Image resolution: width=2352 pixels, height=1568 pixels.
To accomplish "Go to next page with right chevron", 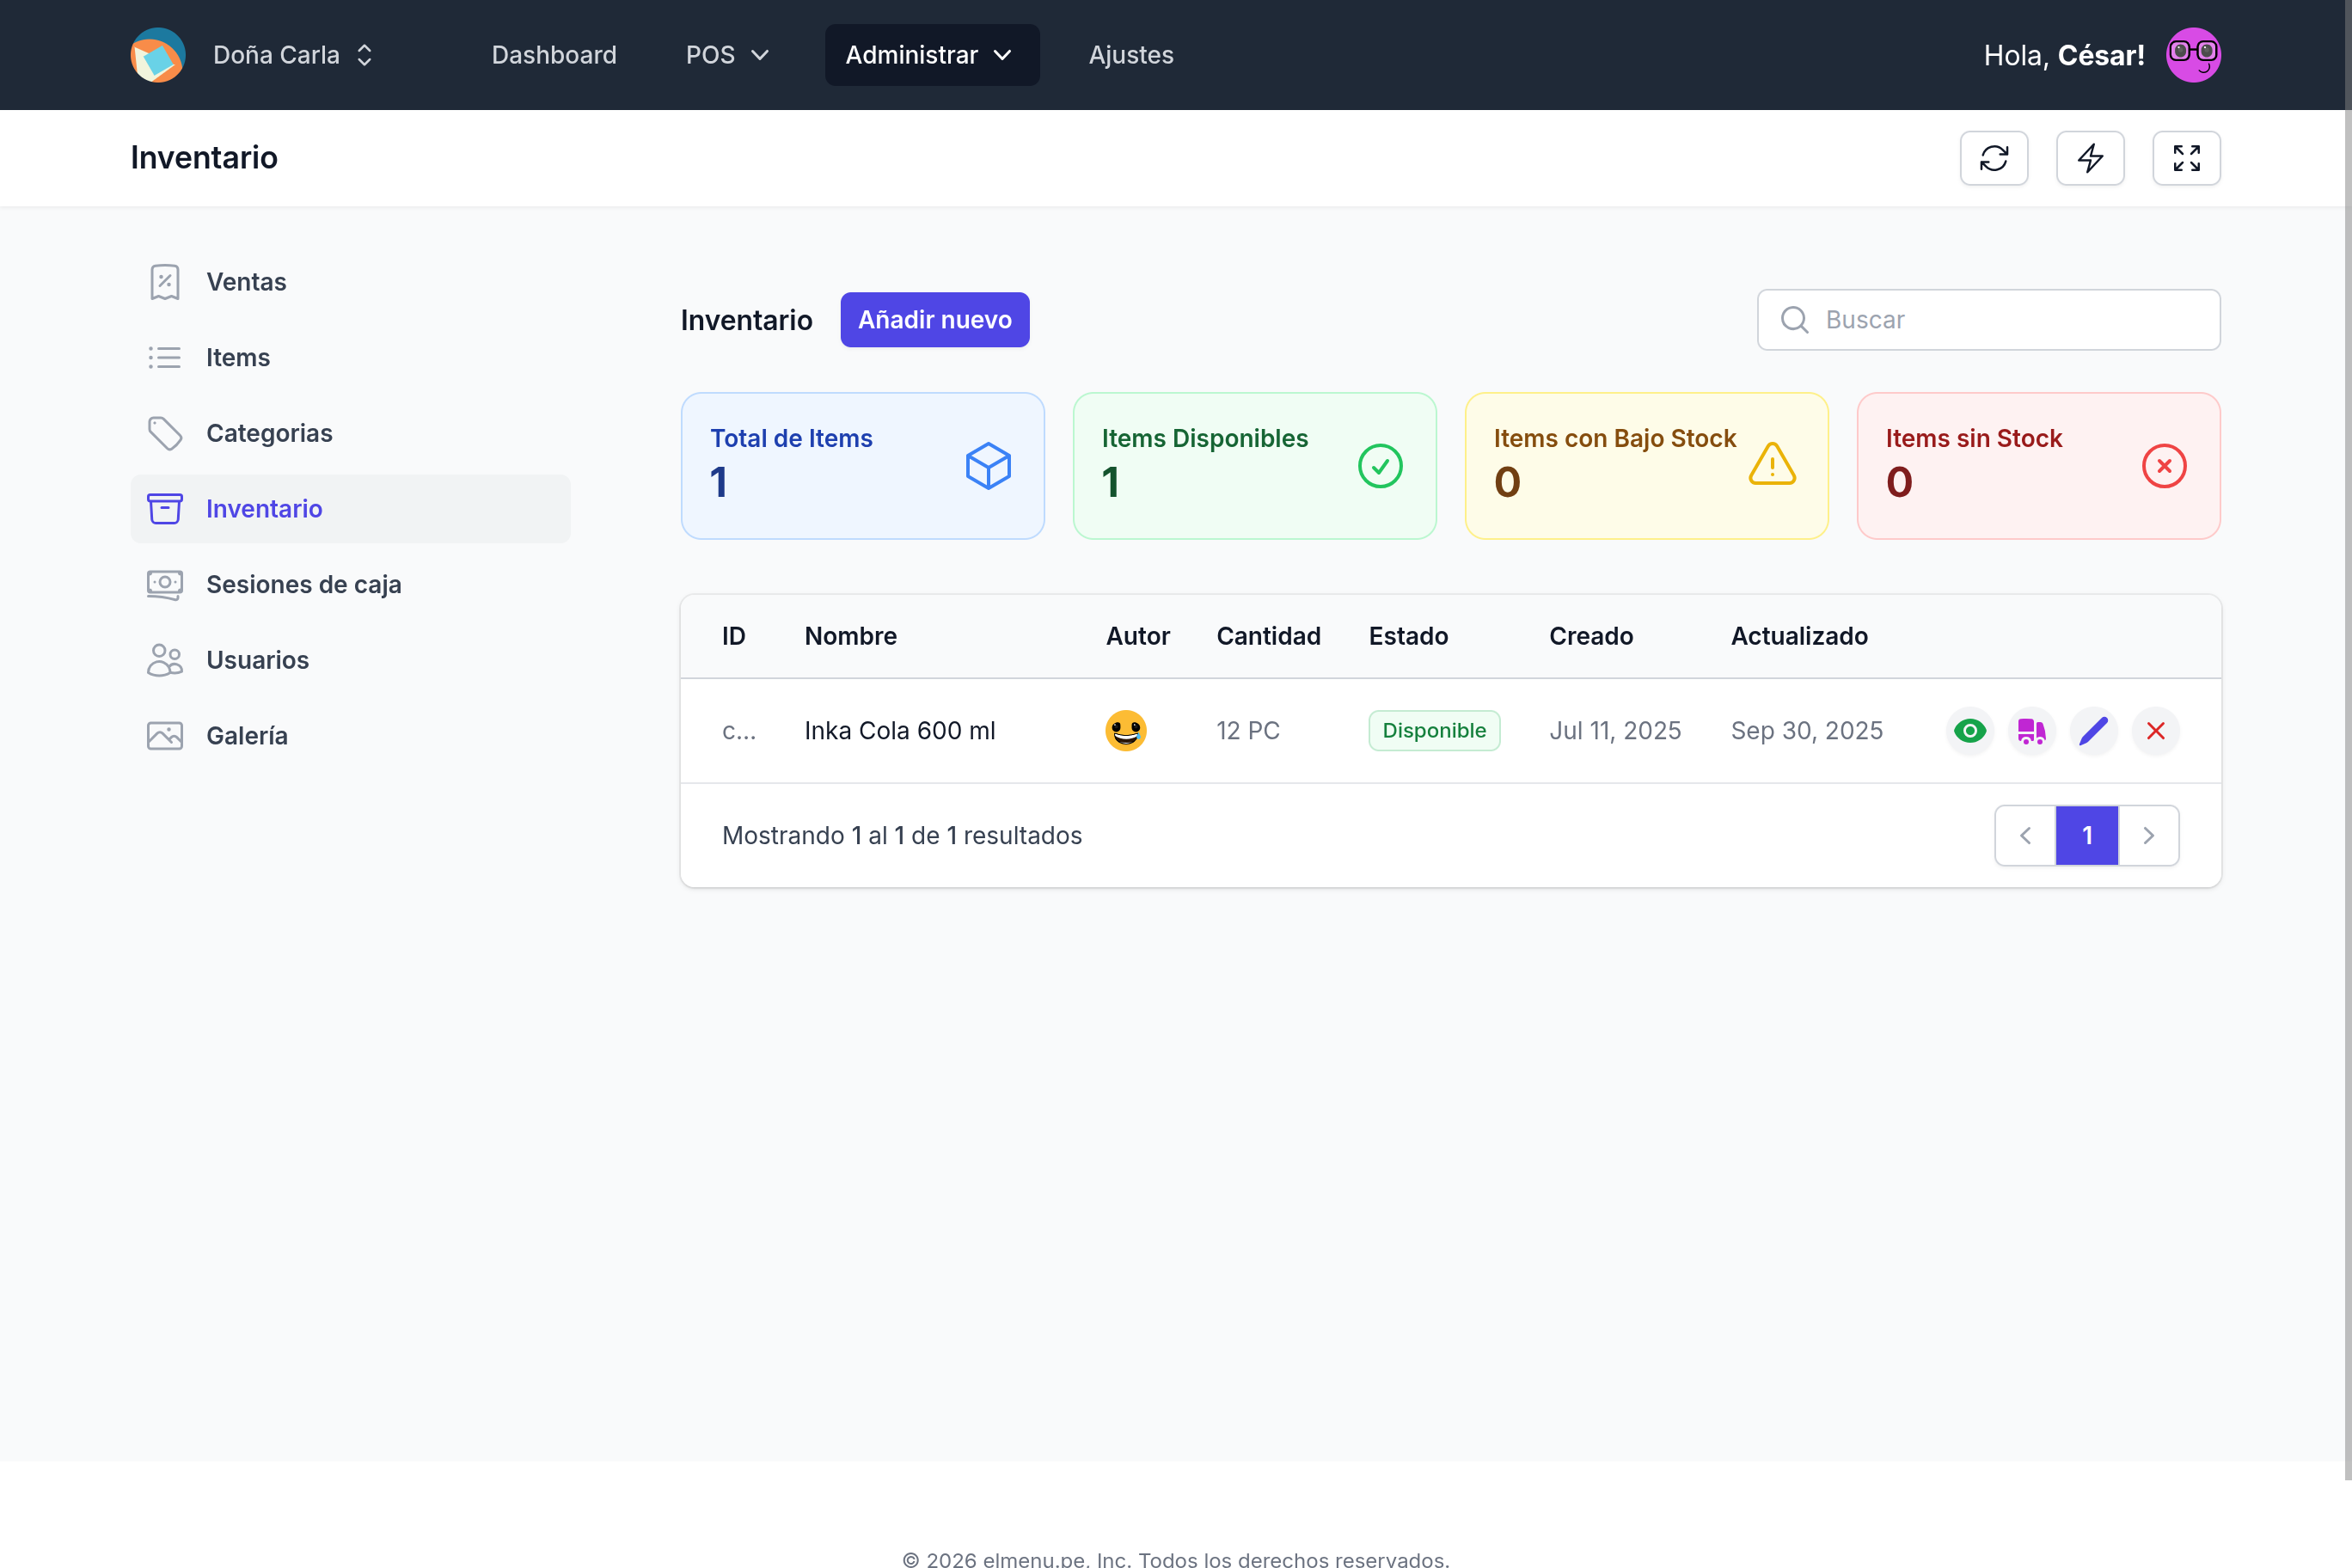I will 2148,835.
